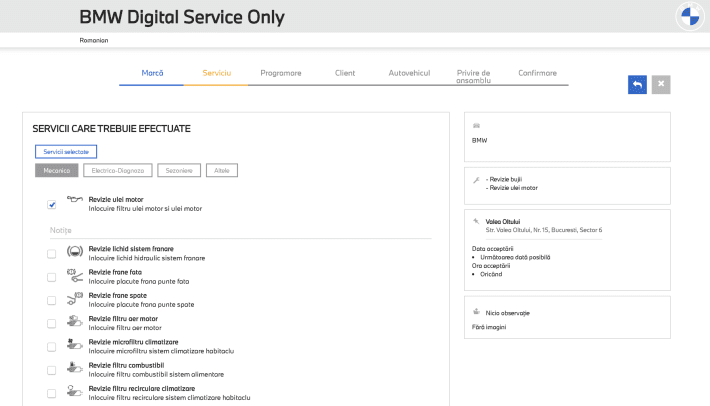Uncheck the Revizie ulei motor checkbox
The height and width of the screenshot is (406, 710).
coord(51,205)
